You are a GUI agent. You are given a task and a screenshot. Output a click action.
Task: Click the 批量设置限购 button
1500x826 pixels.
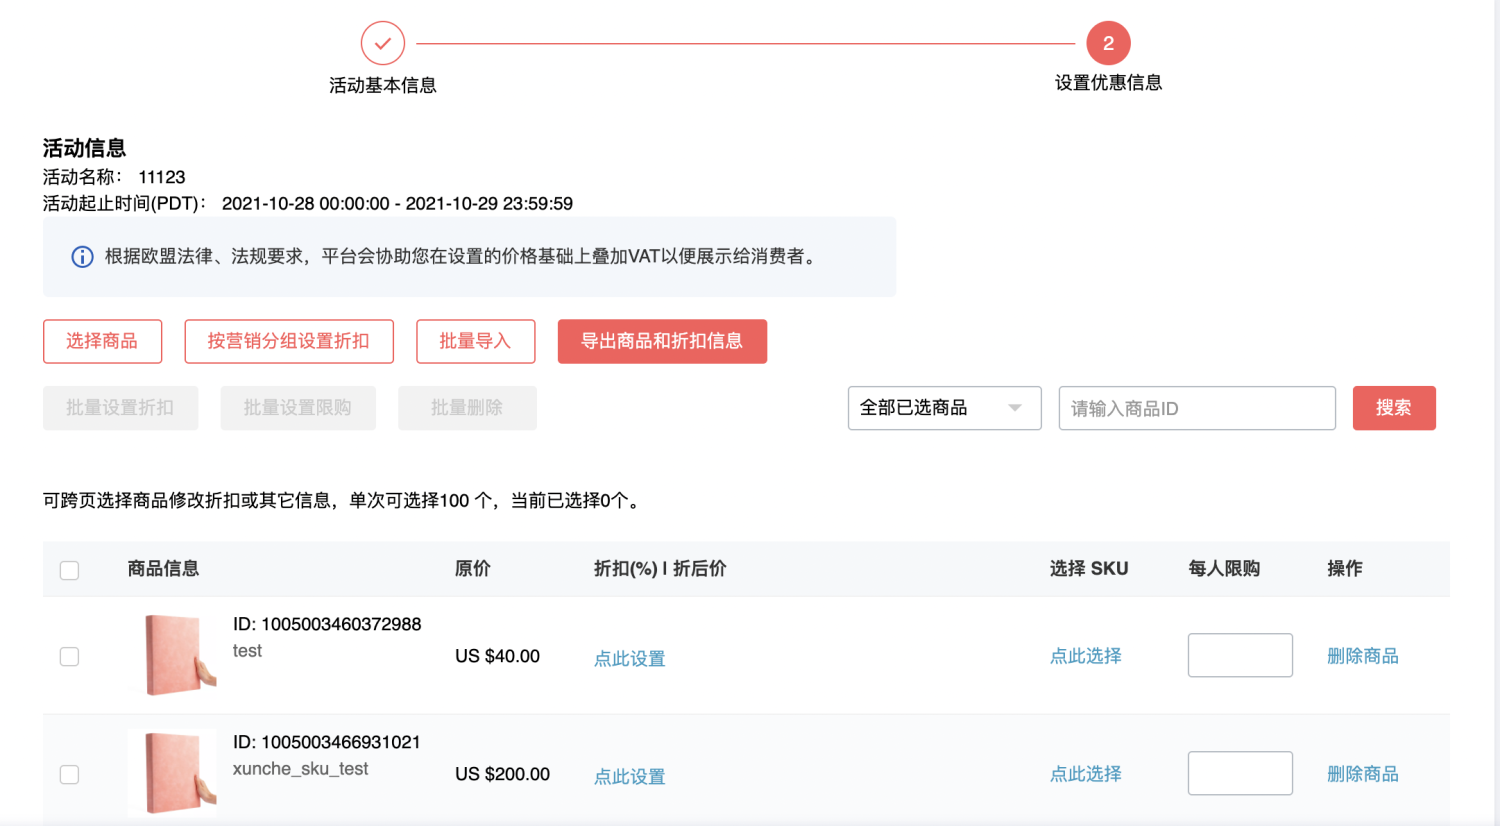(298, 408)
